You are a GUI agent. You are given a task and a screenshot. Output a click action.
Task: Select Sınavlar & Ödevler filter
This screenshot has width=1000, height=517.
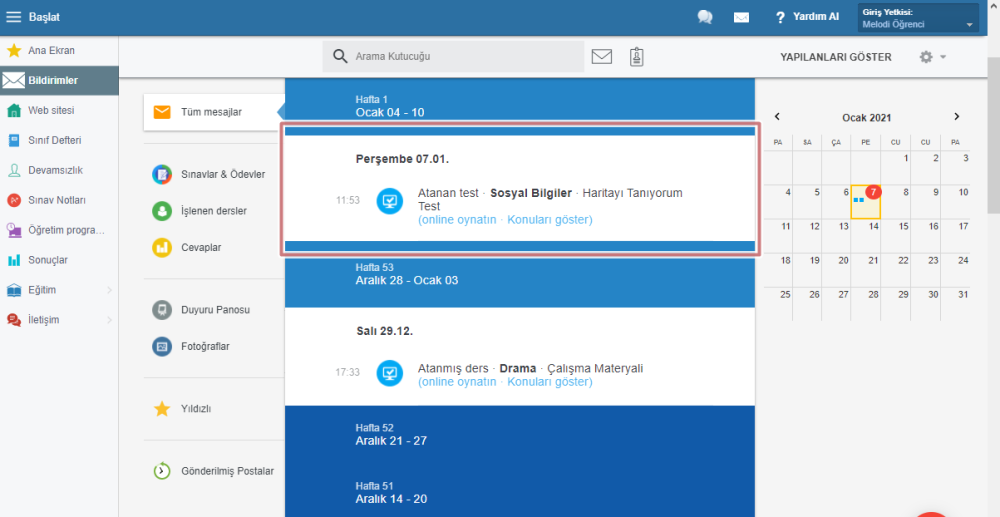click(214, 174)
